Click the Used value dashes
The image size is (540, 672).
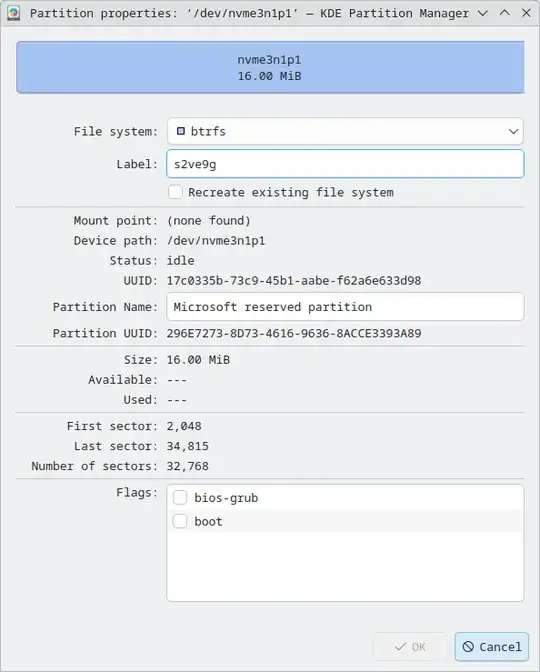pos(177,400)
